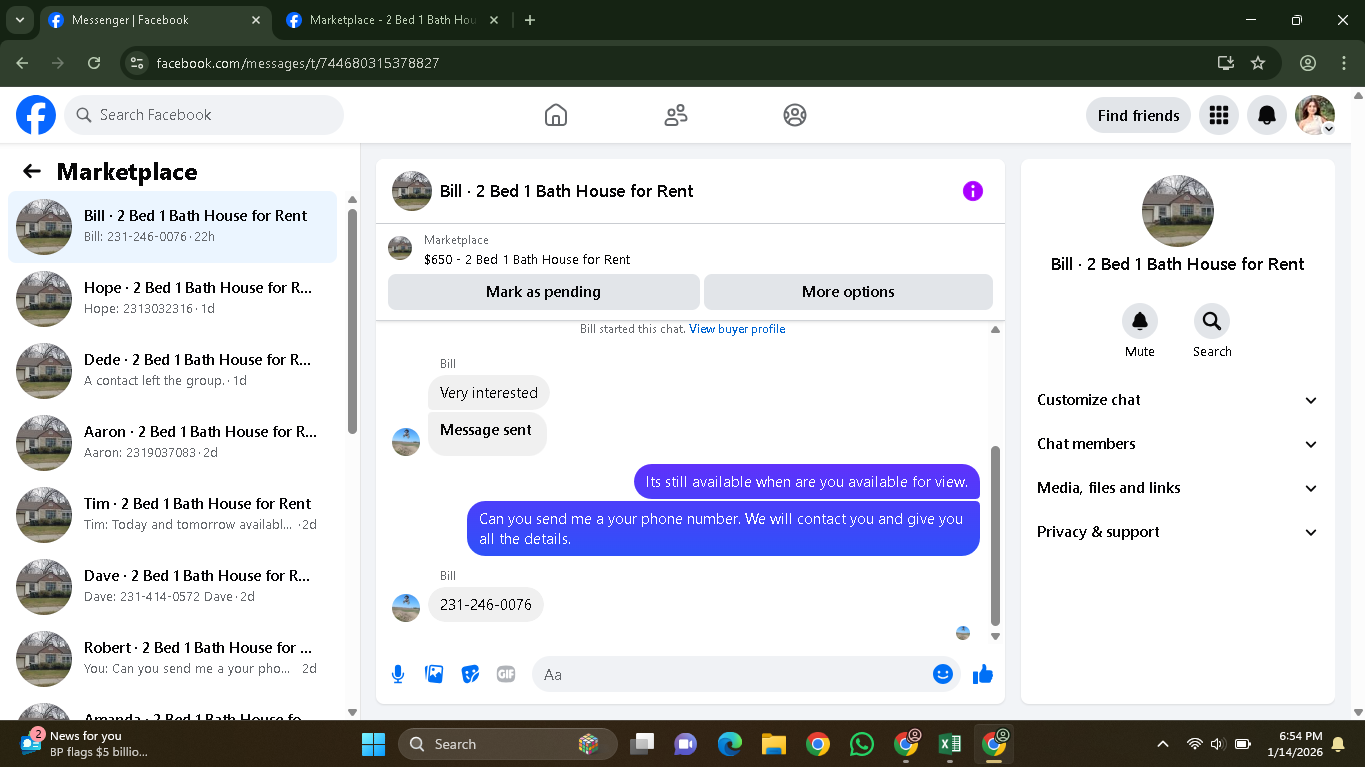Screen dimensions: 1365x767
Task: Click the conversation list scrollbar
Action: point(352,320)
